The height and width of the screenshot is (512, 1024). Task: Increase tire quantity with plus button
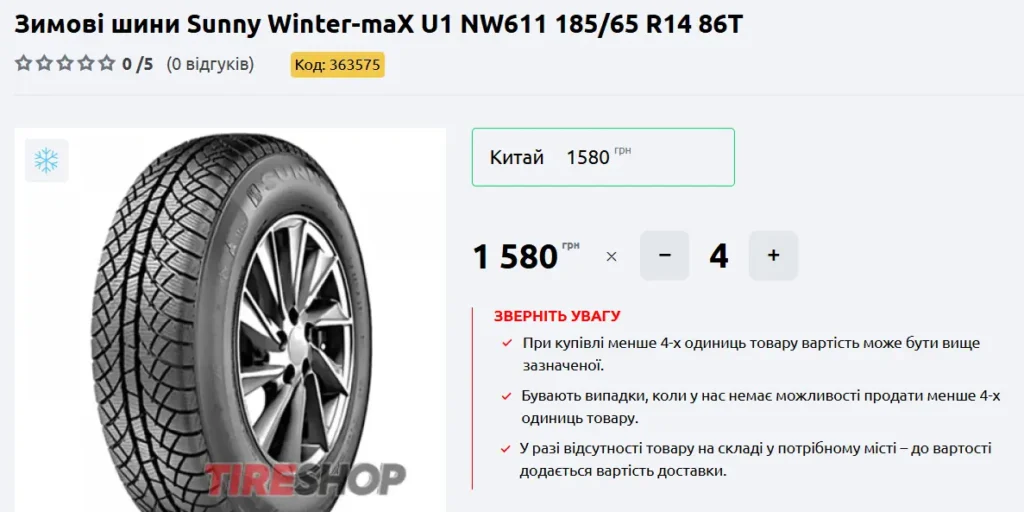(x=773, y=255)
